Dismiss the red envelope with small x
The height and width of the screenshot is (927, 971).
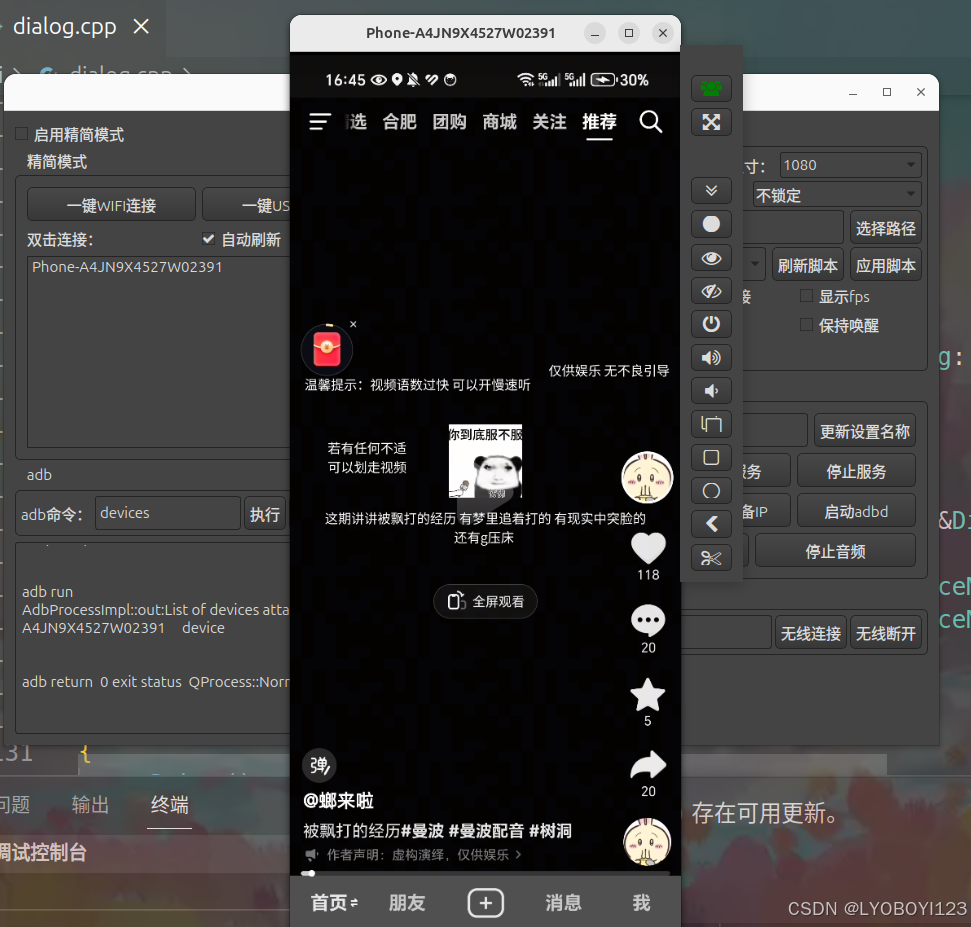pos(353,324)
